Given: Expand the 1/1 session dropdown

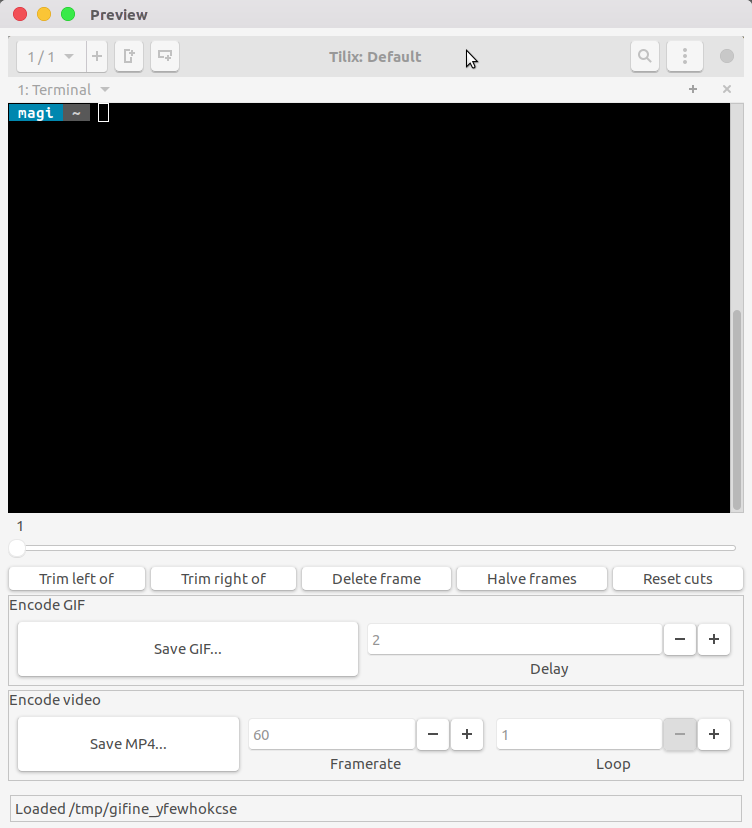Looking at the screenshot, I should click(50, 56).
